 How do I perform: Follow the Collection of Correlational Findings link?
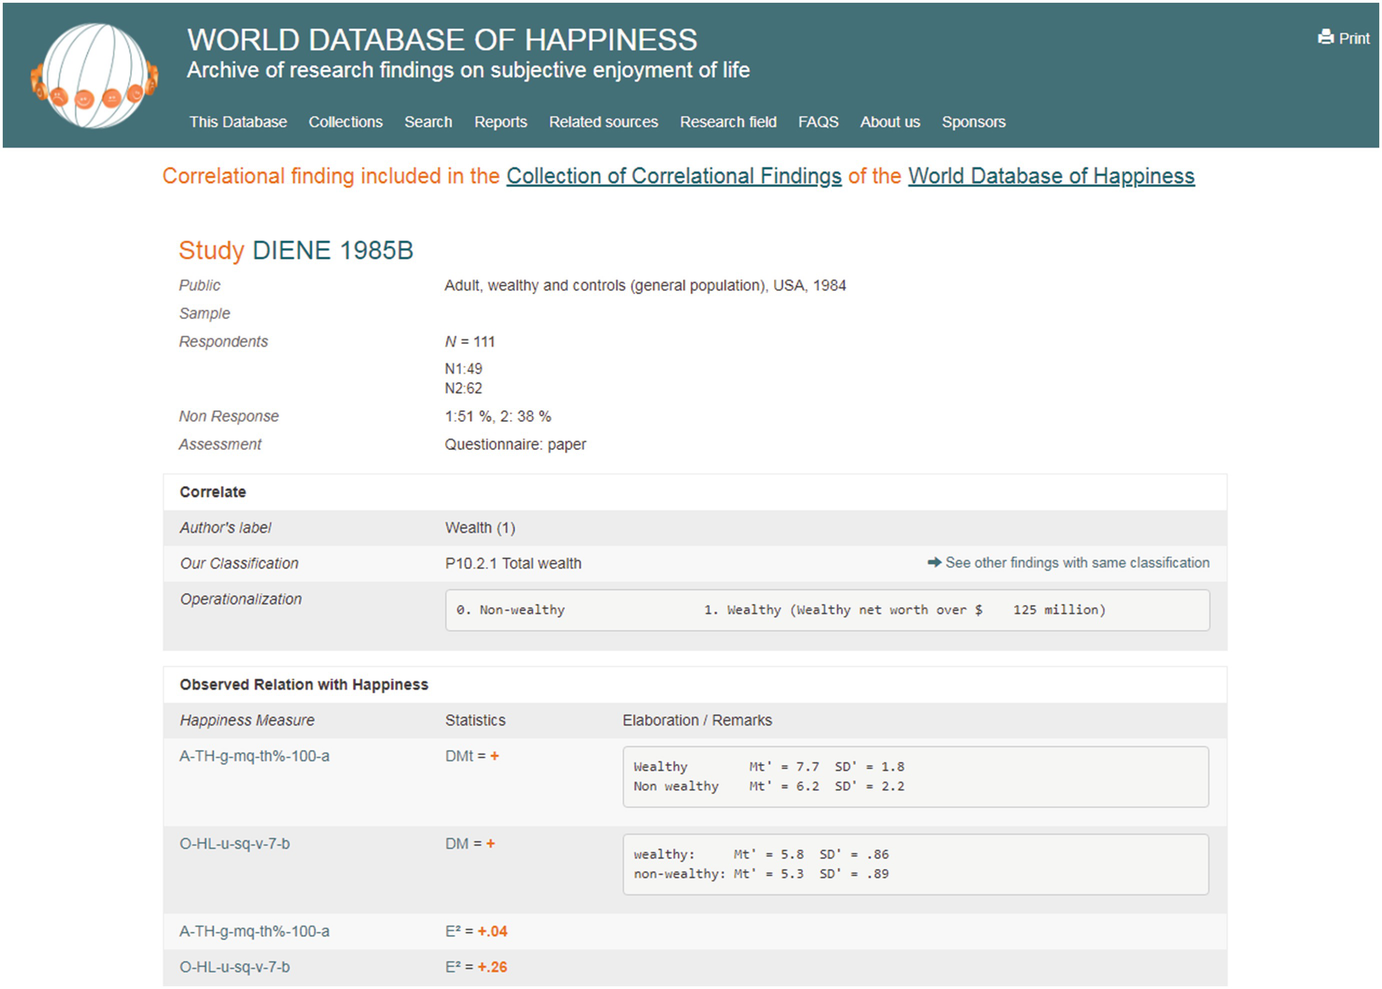pos(674,176)
